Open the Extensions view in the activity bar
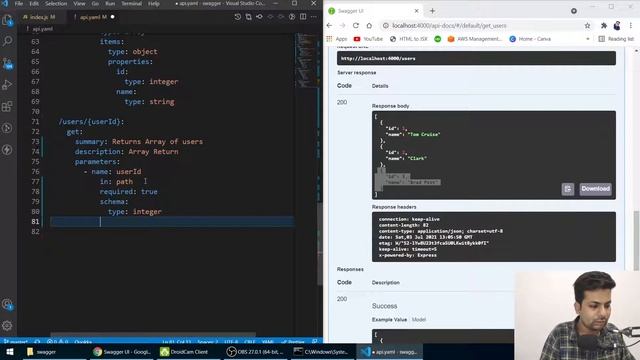The width and height of the screenshot is (640, 360). click(7, 107)
